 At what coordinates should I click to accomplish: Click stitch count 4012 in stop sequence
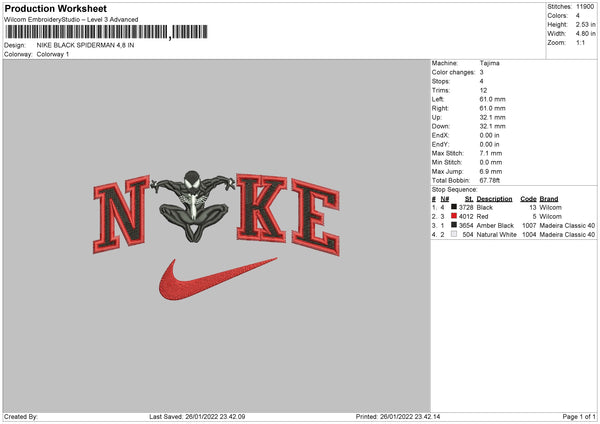(x=466, y=217)
